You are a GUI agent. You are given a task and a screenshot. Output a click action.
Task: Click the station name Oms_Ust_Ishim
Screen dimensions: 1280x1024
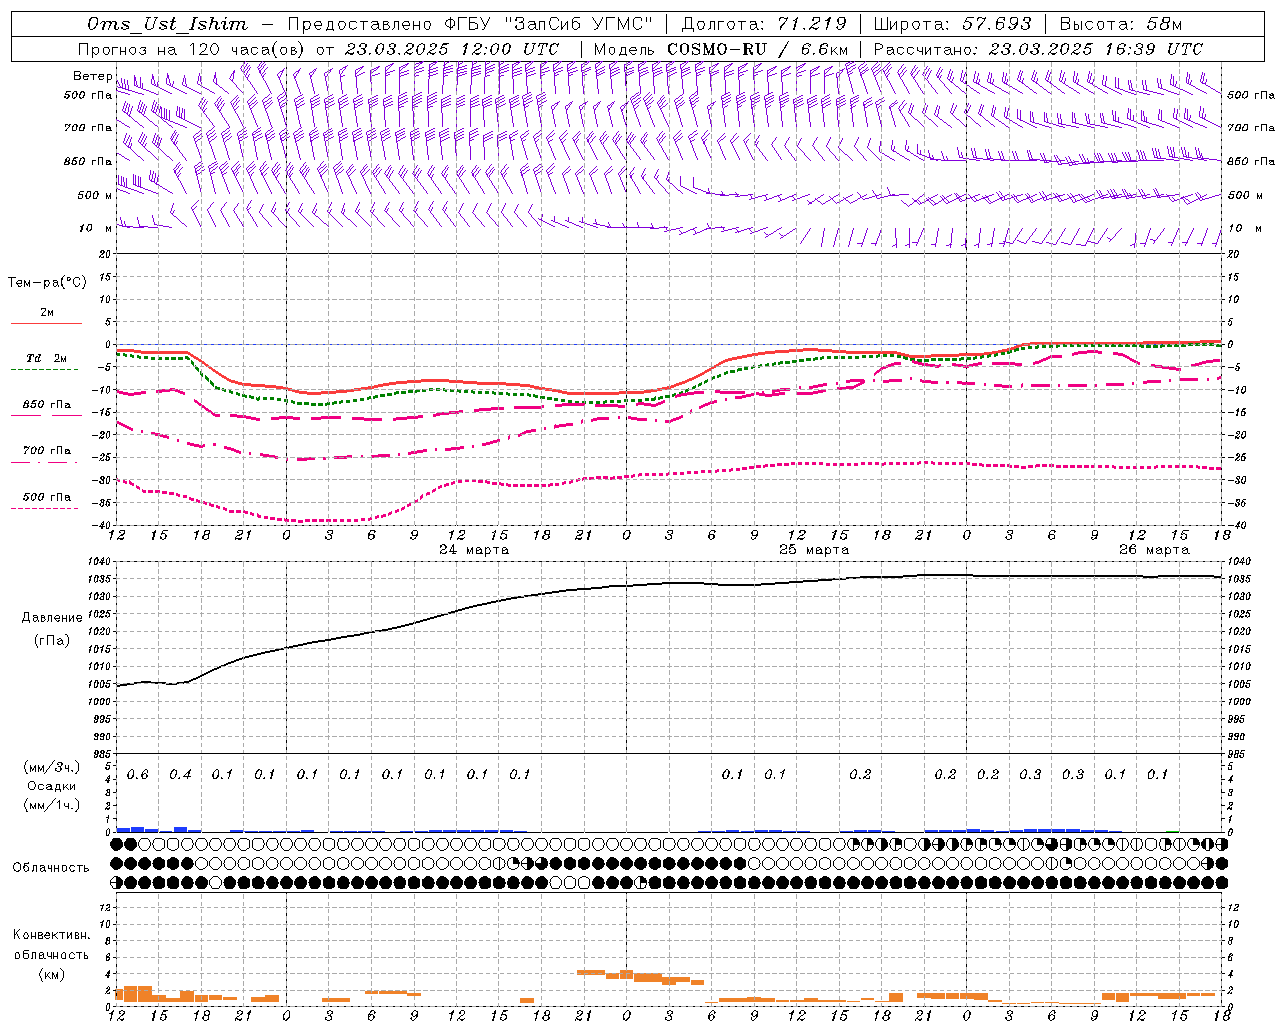pos(168,24)
